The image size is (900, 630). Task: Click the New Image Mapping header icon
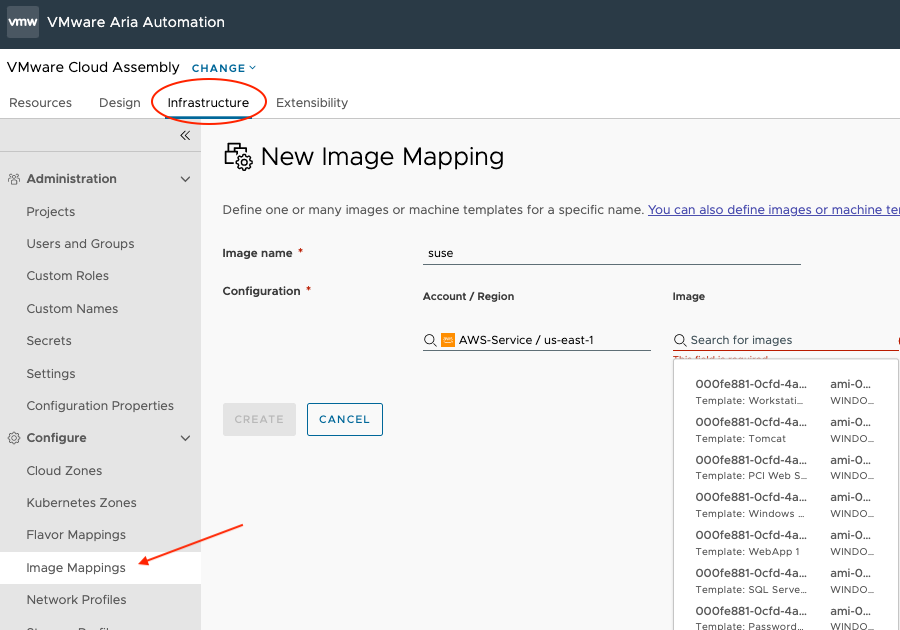click(238, 157)
